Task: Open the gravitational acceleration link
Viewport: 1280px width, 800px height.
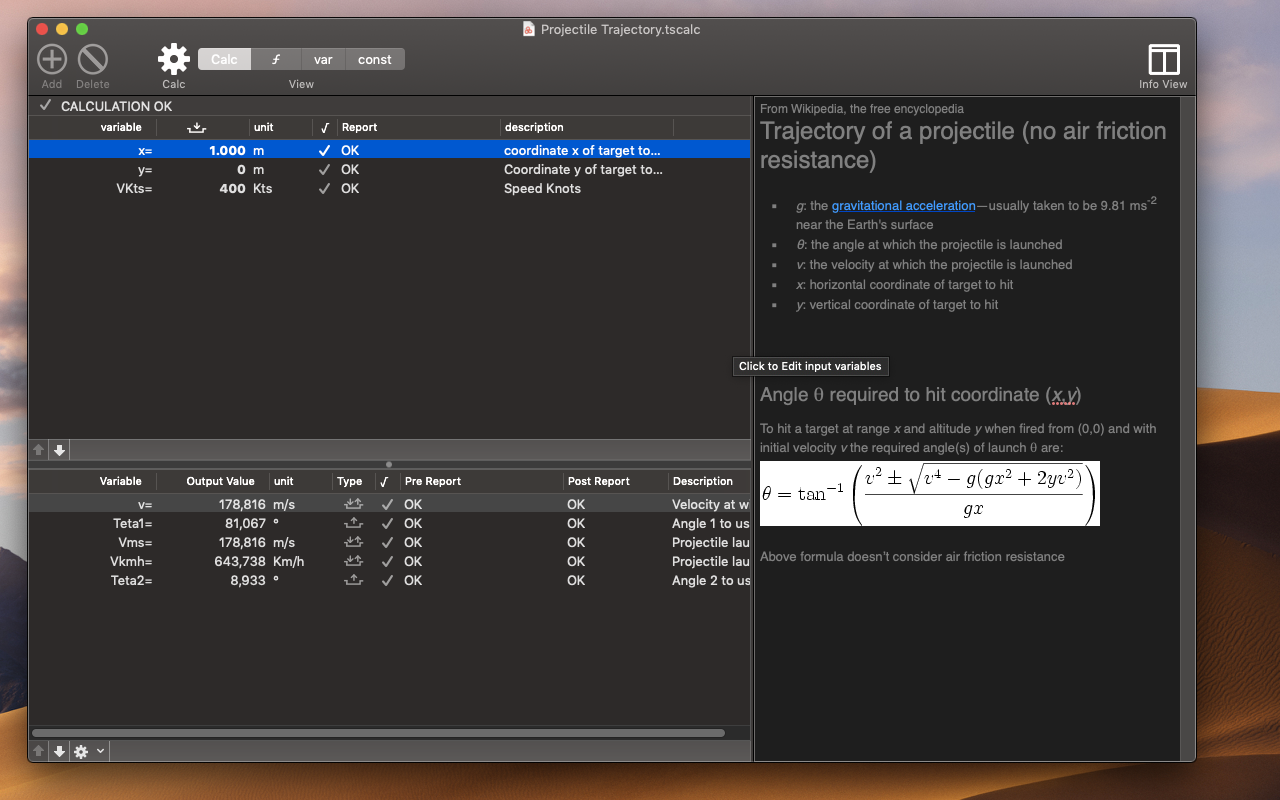Action: click(x=903, y=205)
